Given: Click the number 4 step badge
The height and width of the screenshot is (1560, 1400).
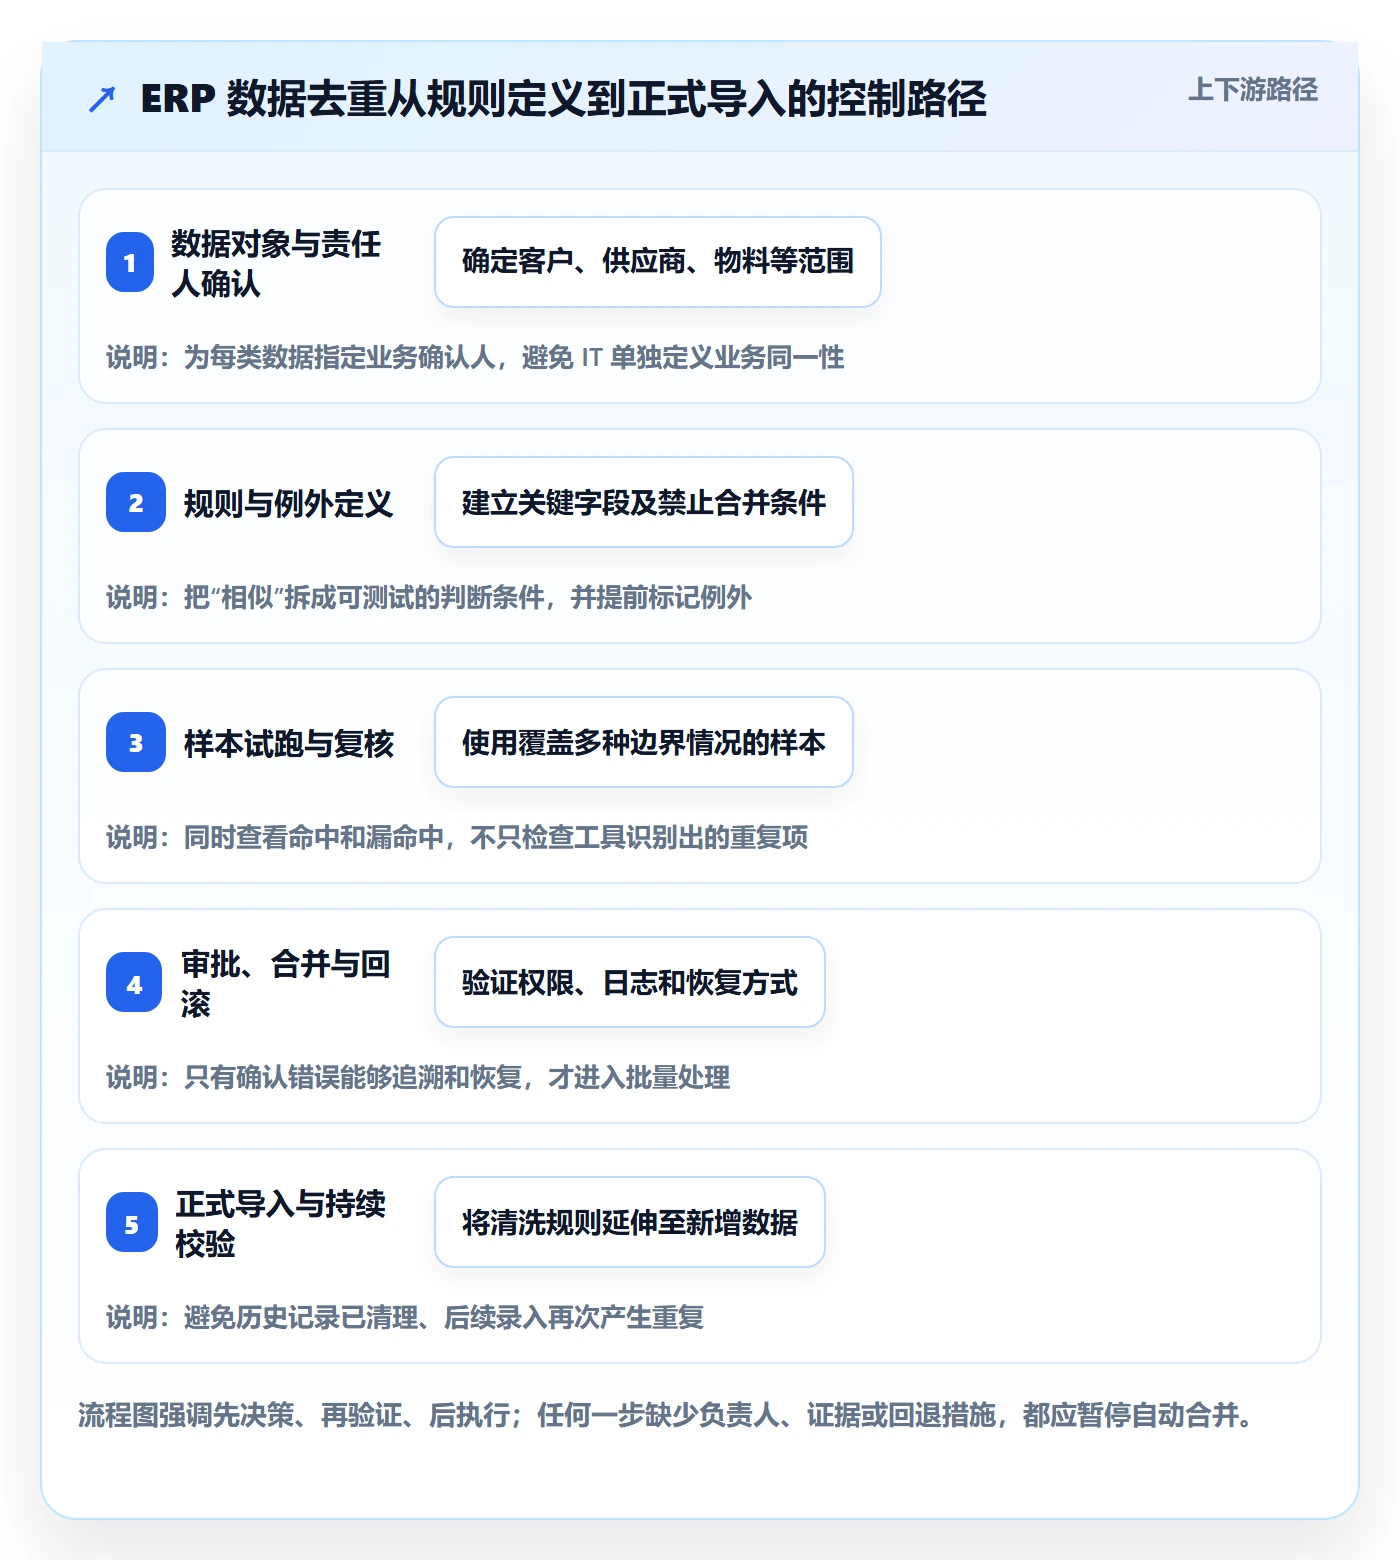Looking at the screenshot, I should [134, 982].
